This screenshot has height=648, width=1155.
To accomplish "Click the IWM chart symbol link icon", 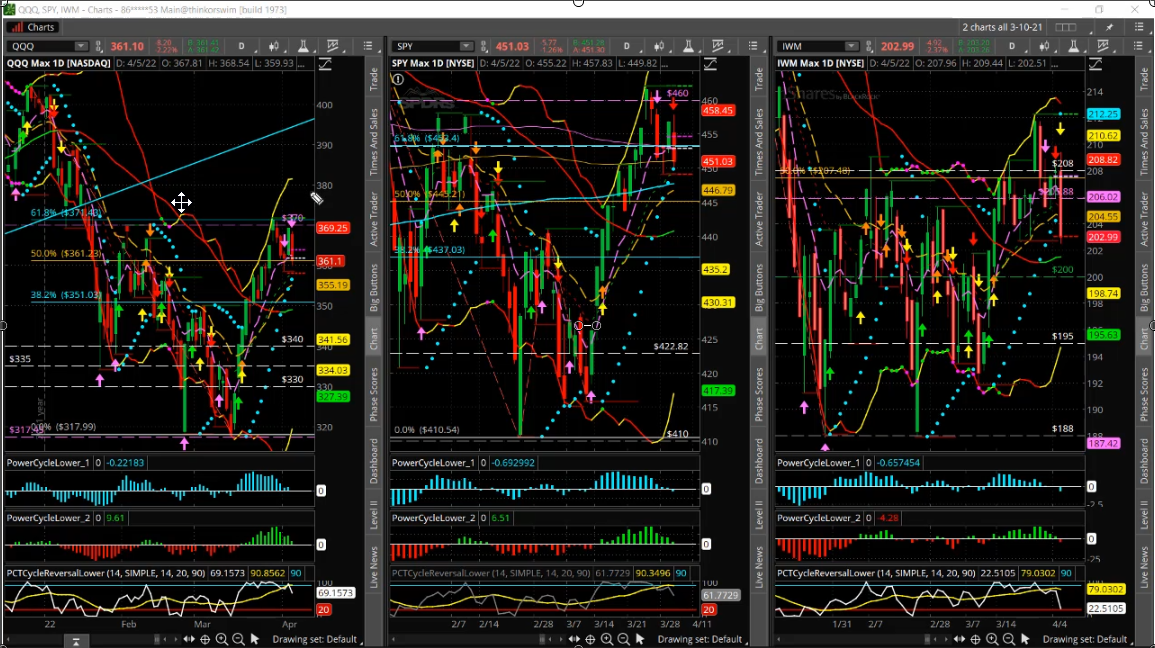I will tap(869, 46).
